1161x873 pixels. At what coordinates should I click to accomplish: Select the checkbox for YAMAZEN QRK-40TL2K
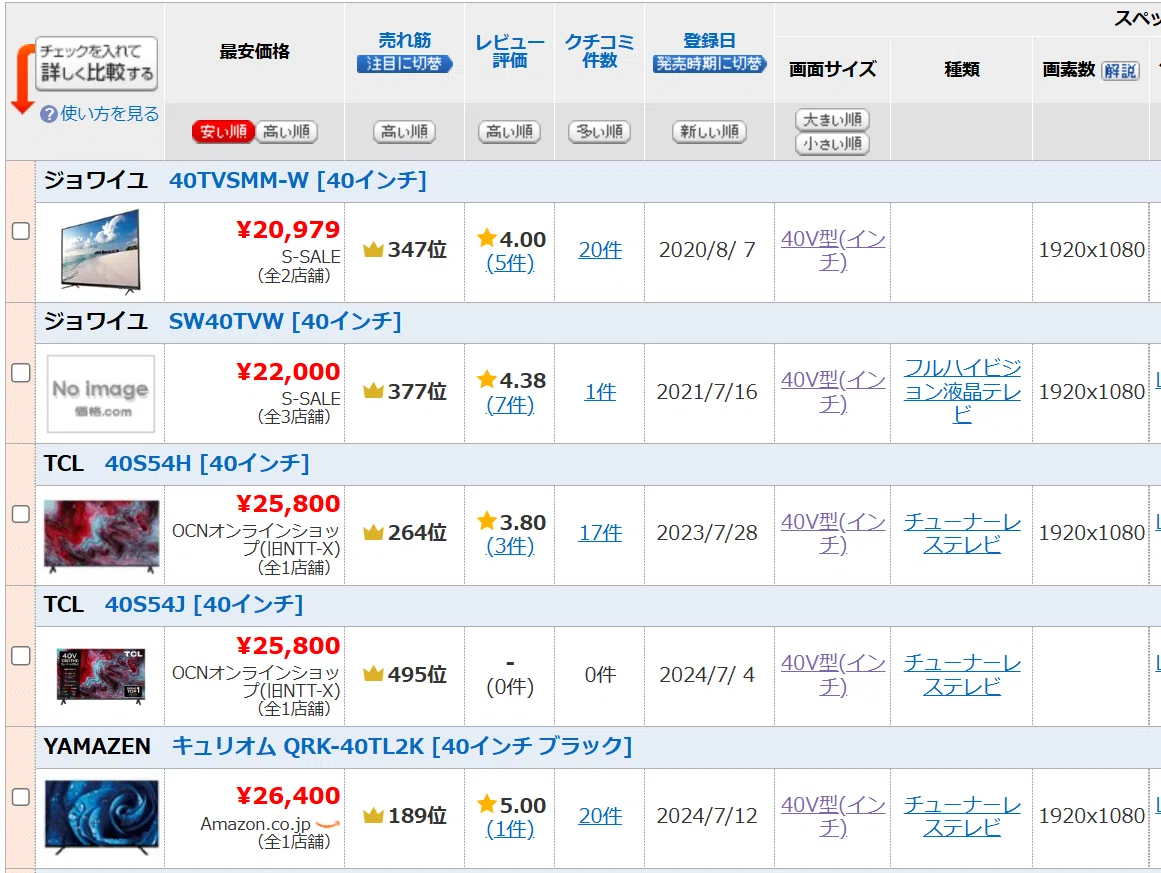[x=21, y=797]
